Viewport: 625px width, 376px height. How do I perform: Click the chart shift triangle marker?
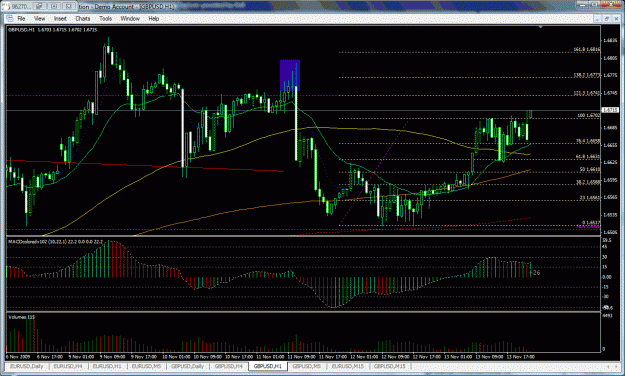[x=540, y=27]
